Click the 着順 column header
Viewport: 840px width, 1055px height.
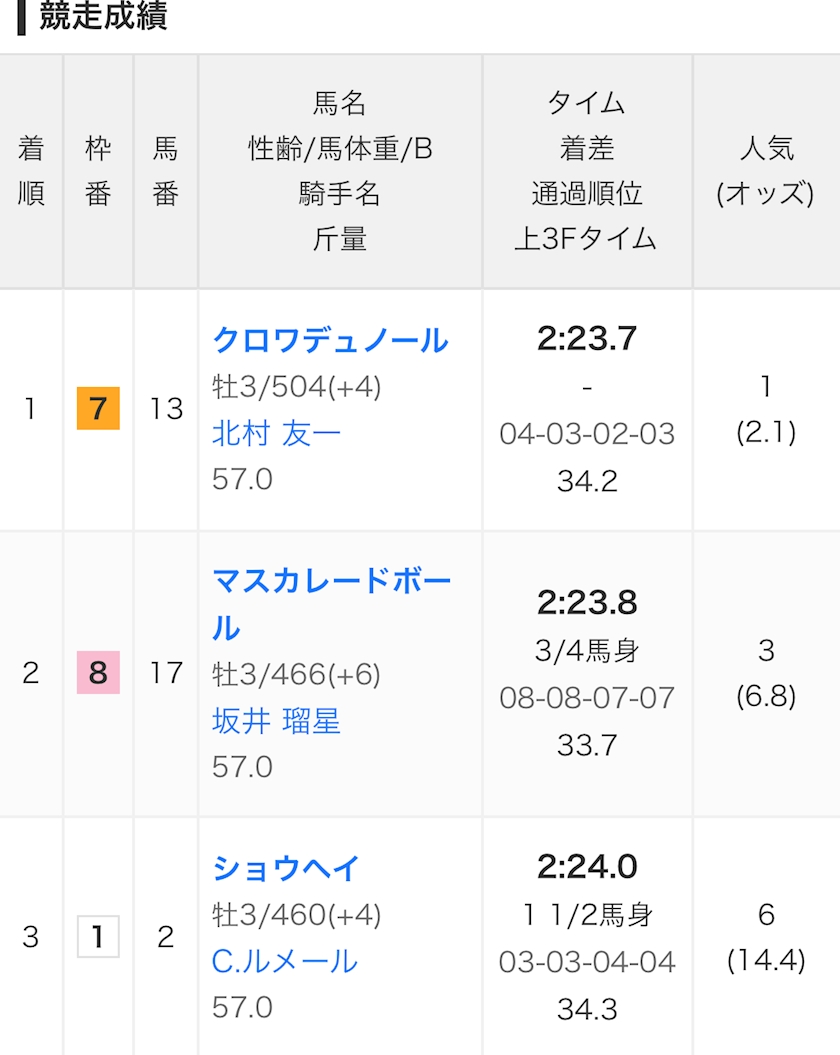[31, 171]
